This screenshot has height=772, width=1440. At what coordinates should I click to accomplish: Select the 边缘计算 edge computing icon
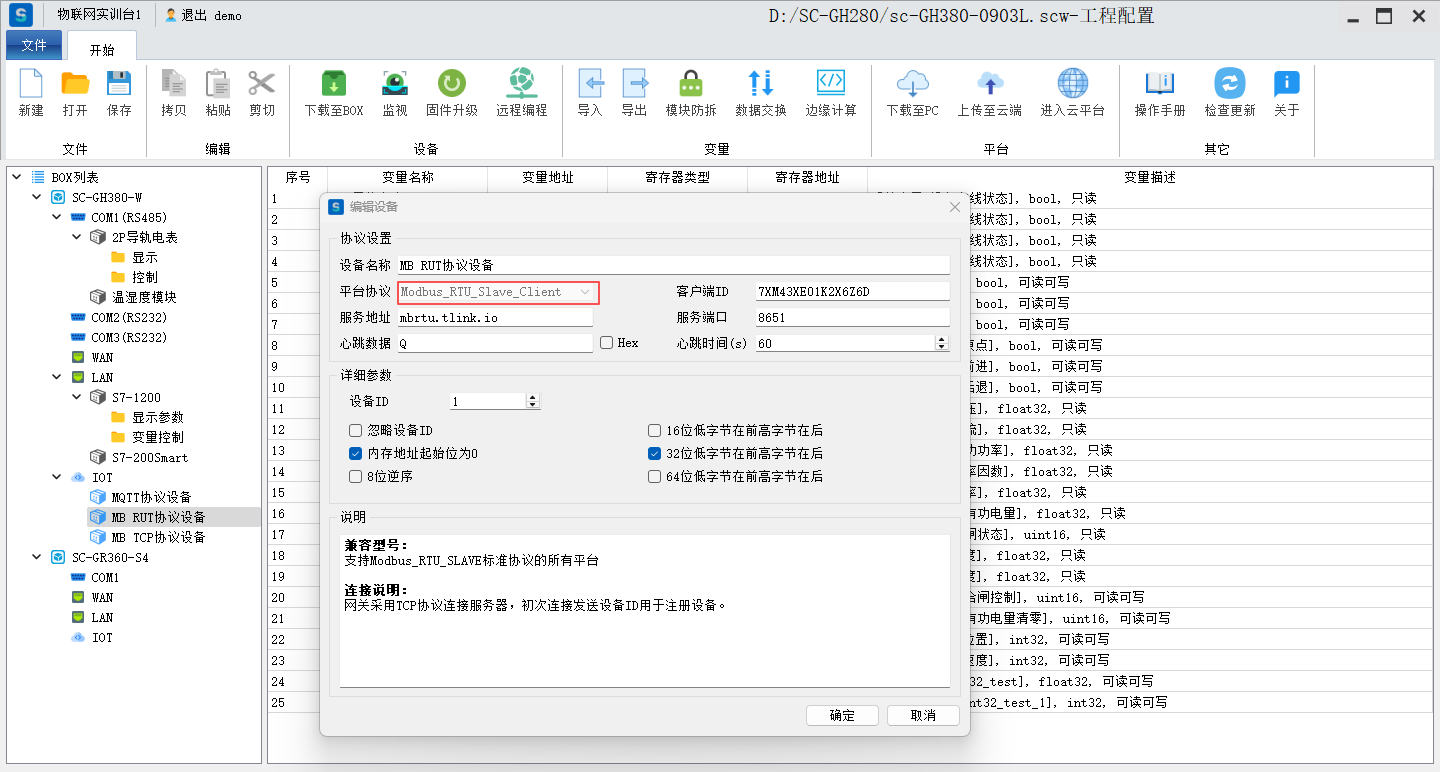[830, 93]
